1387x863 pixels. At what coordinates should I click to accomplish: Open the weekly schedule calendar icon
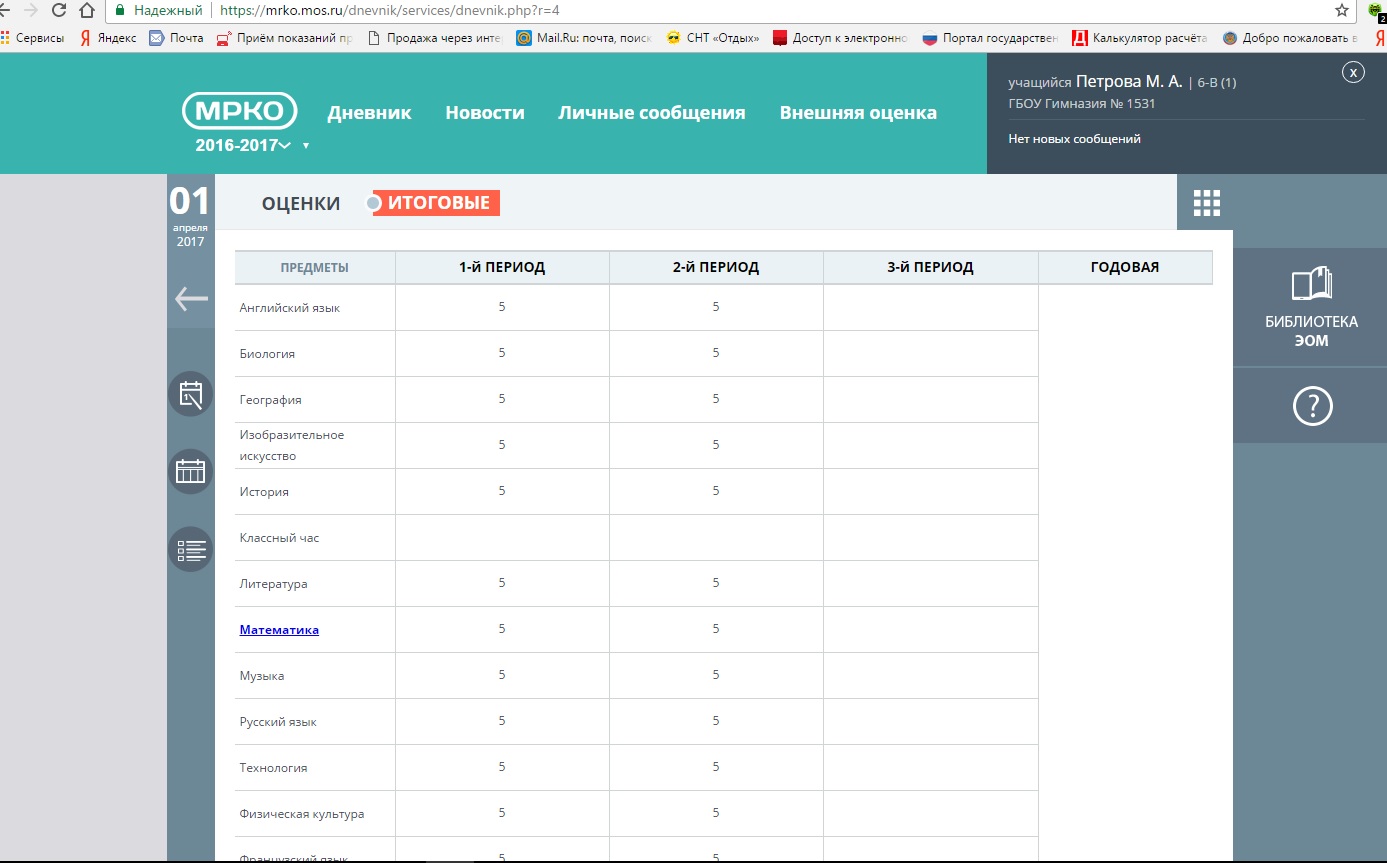coord(190,472)
